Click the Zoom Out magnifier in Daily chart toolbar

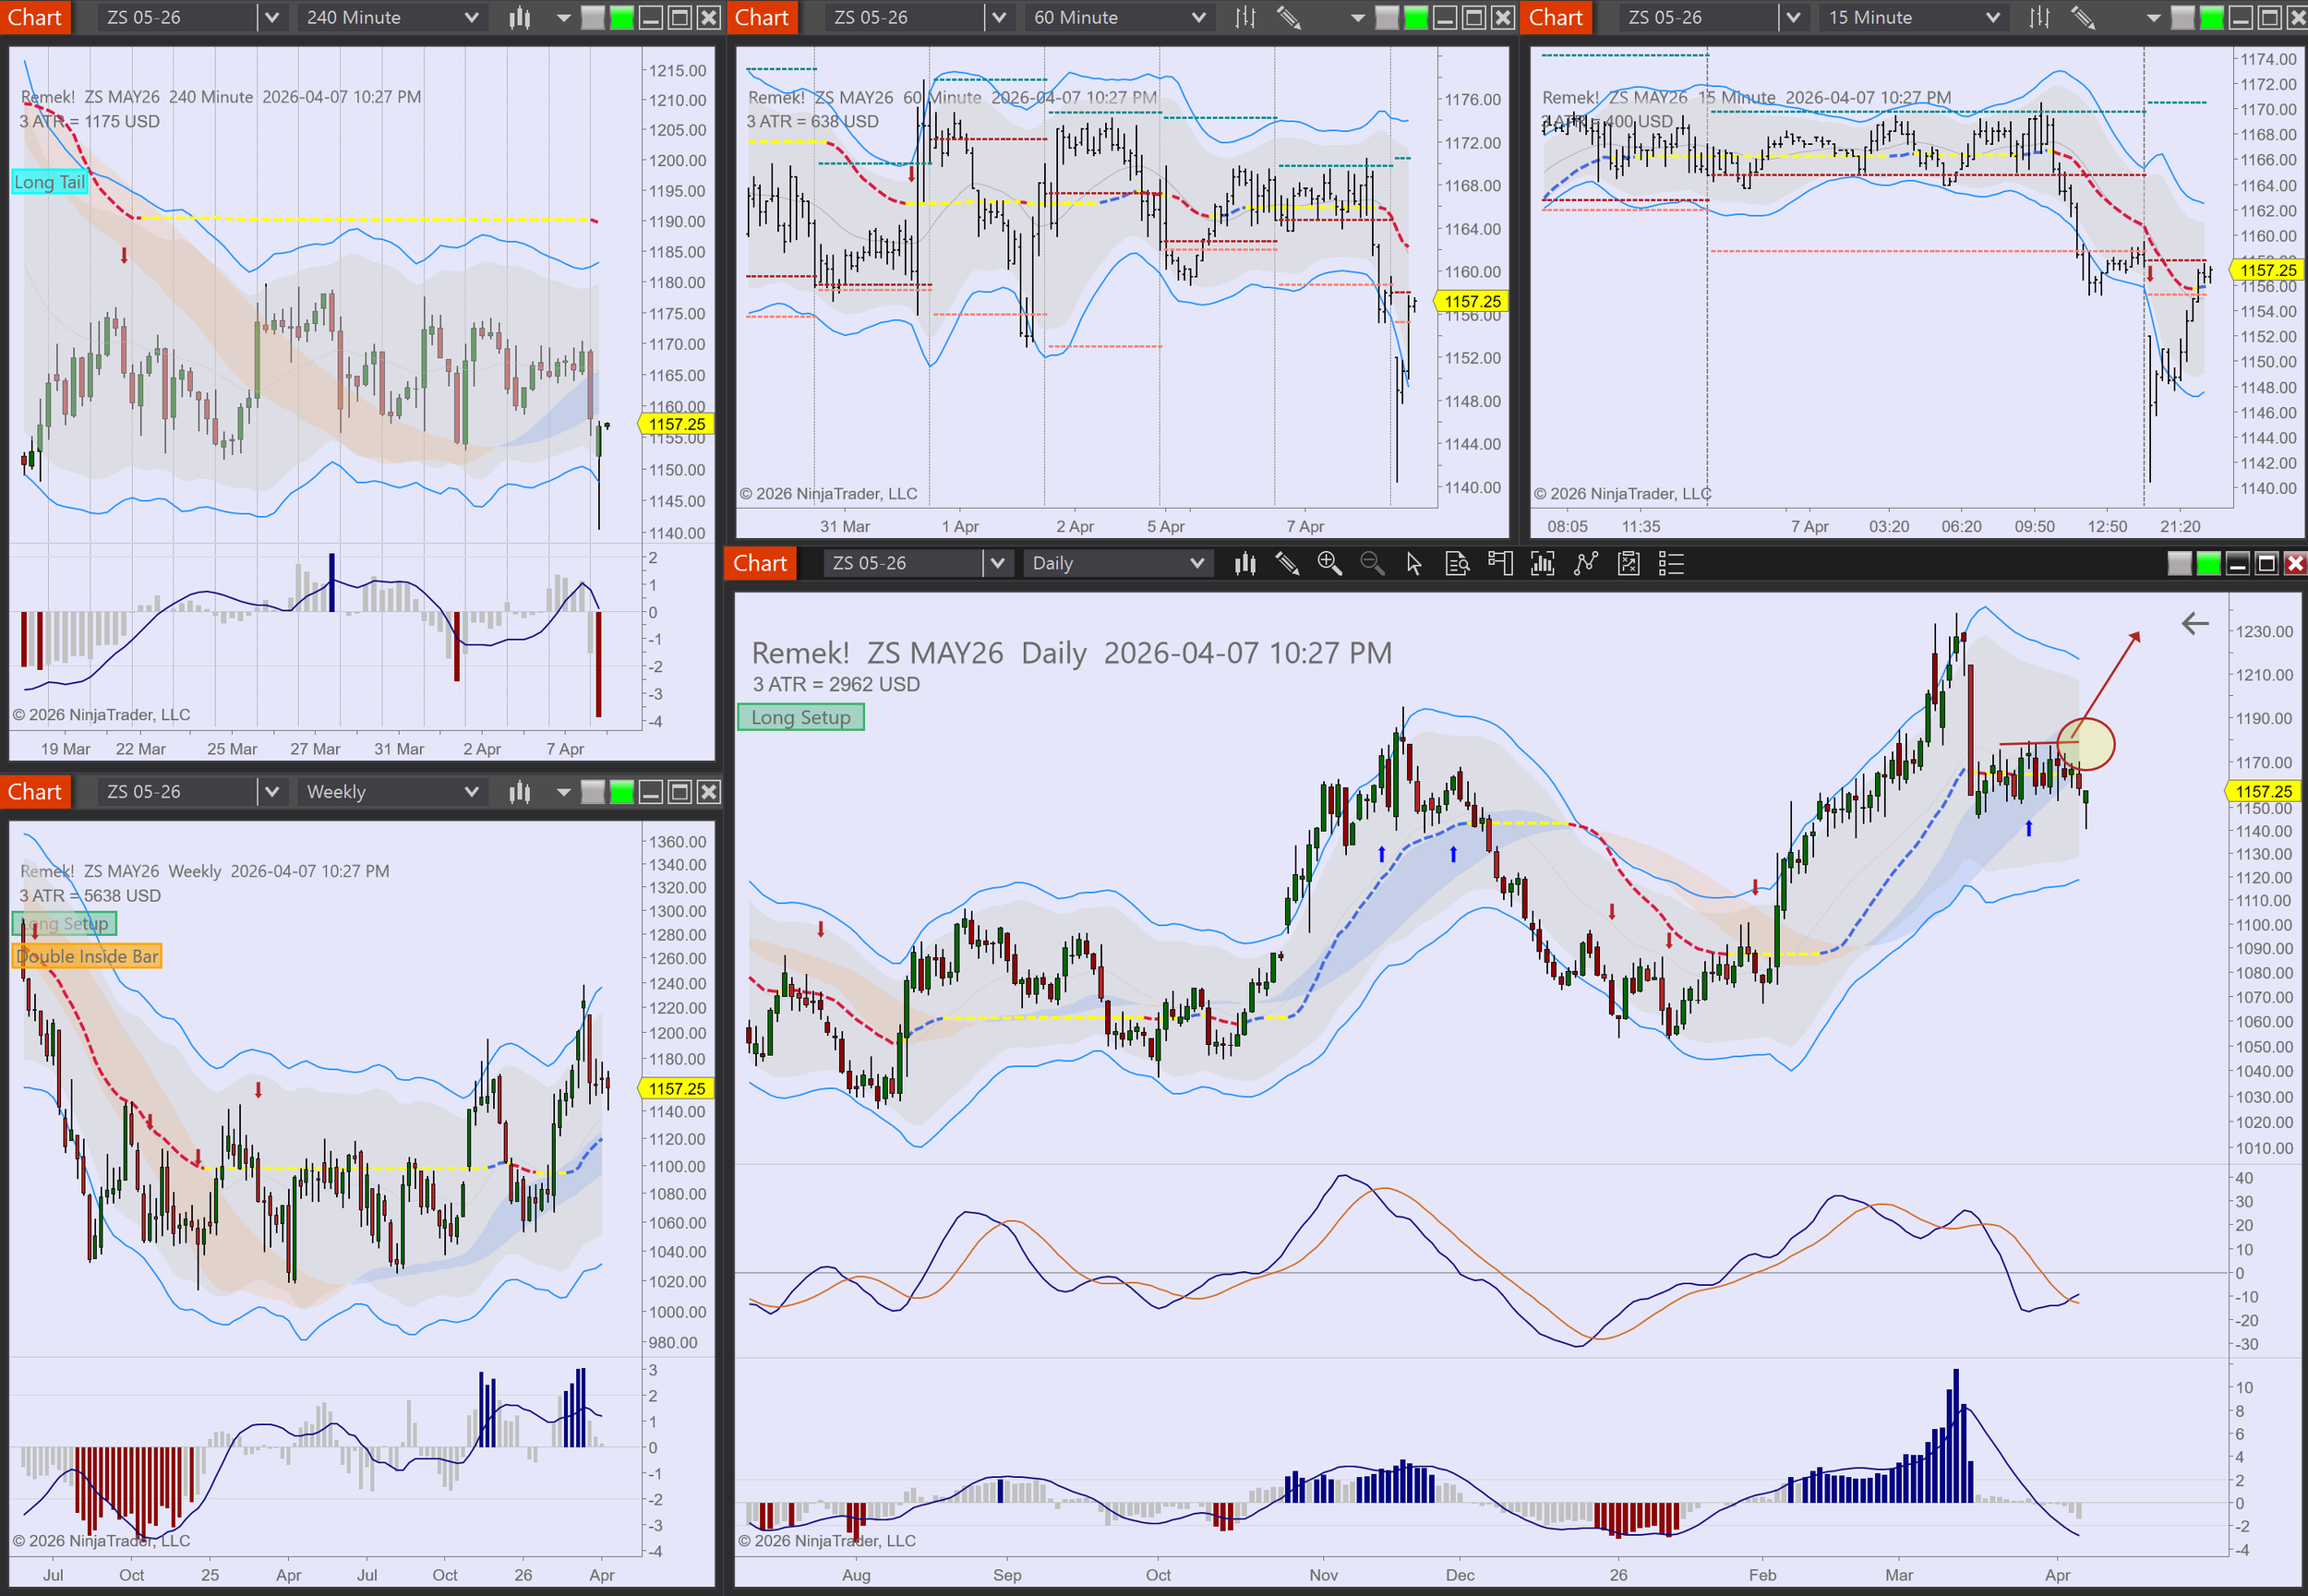tap(1372, 563)
